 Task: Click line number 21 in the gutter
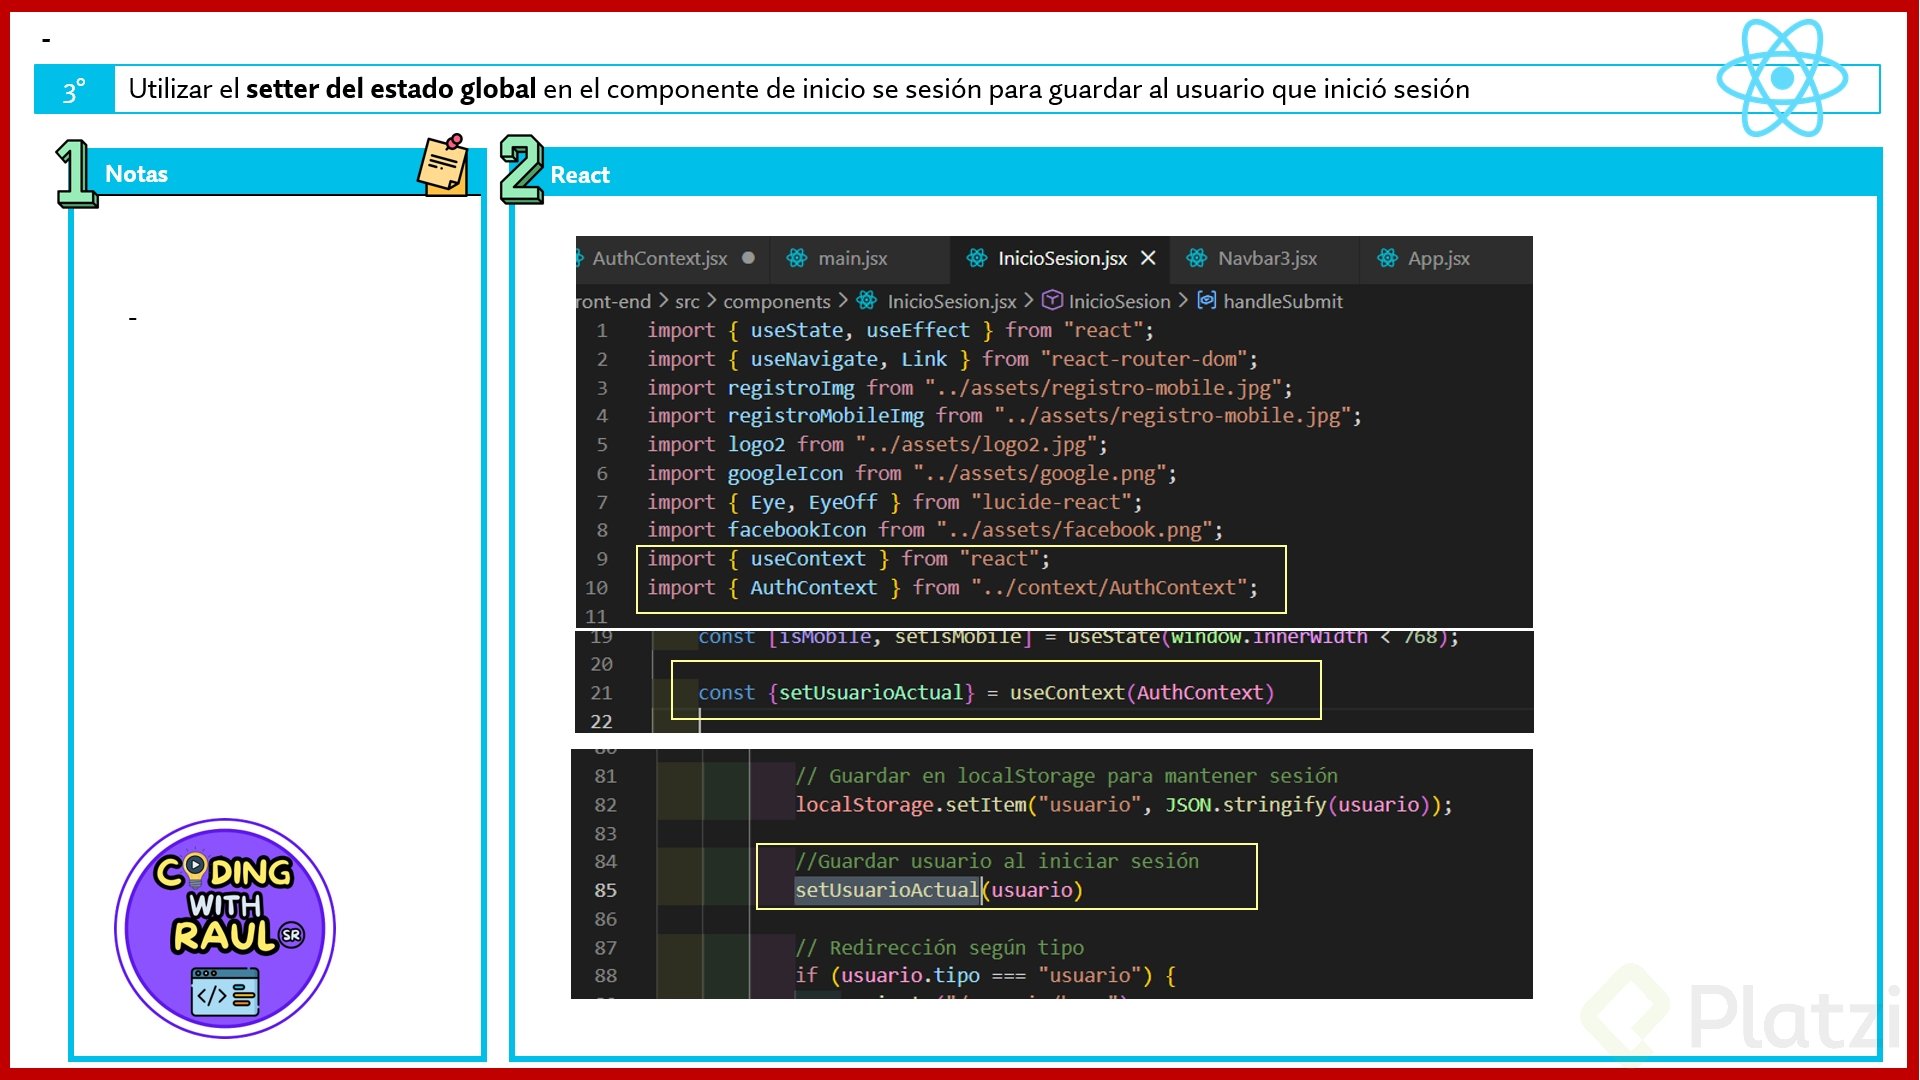coord(601,693)
